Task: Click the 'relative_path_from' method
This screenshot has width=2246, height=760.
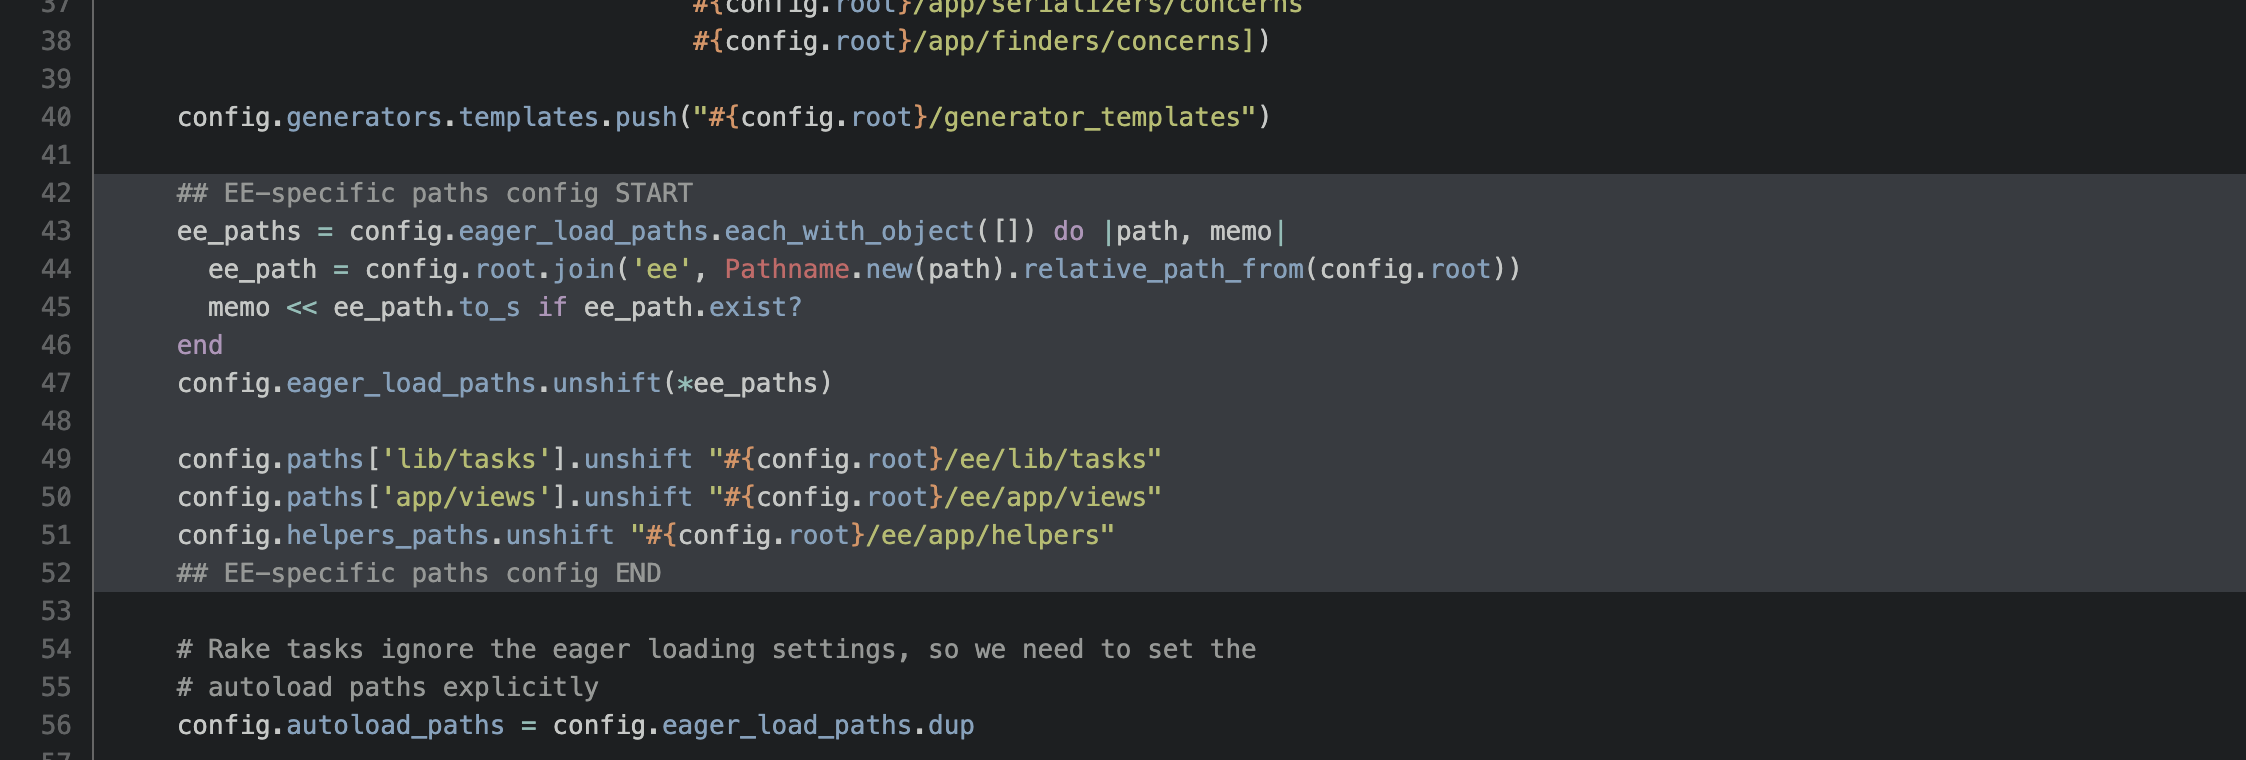Action: [x=1163, y=269]
